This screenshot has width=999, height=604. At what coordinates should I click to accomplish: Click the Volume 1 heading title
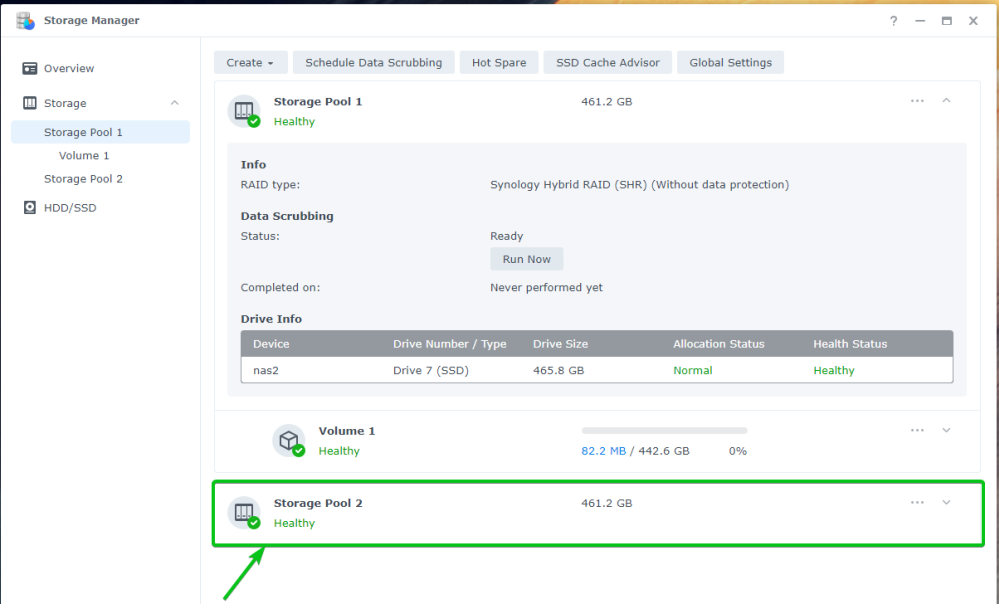point(347,431)
